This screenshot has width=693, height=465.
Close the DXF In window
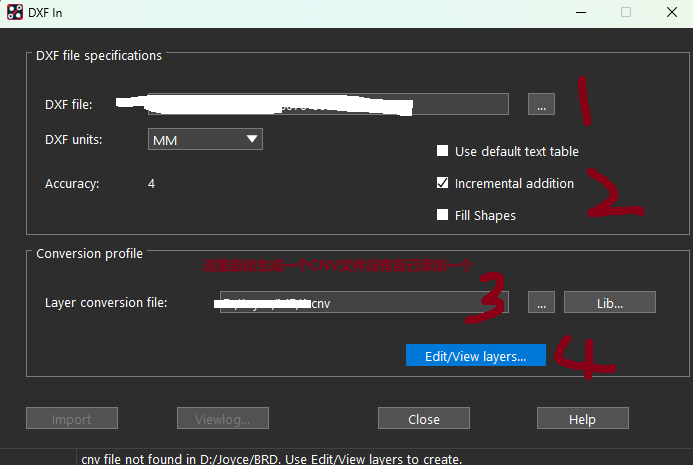coord(672,12)
